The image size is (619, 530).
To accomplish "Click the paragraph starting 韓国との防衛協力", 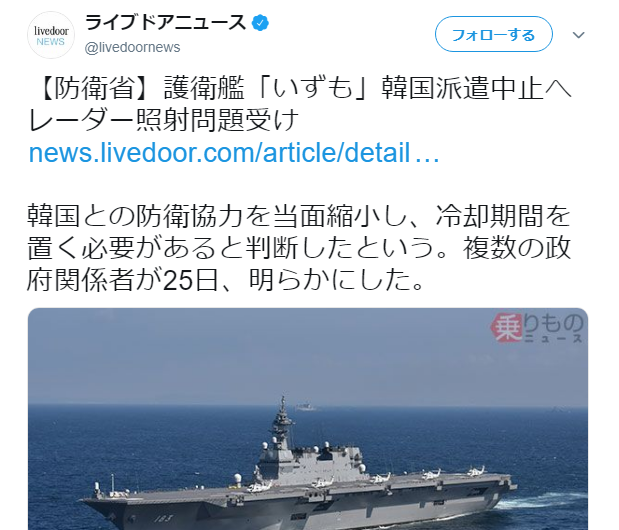I will pos(299,248).
